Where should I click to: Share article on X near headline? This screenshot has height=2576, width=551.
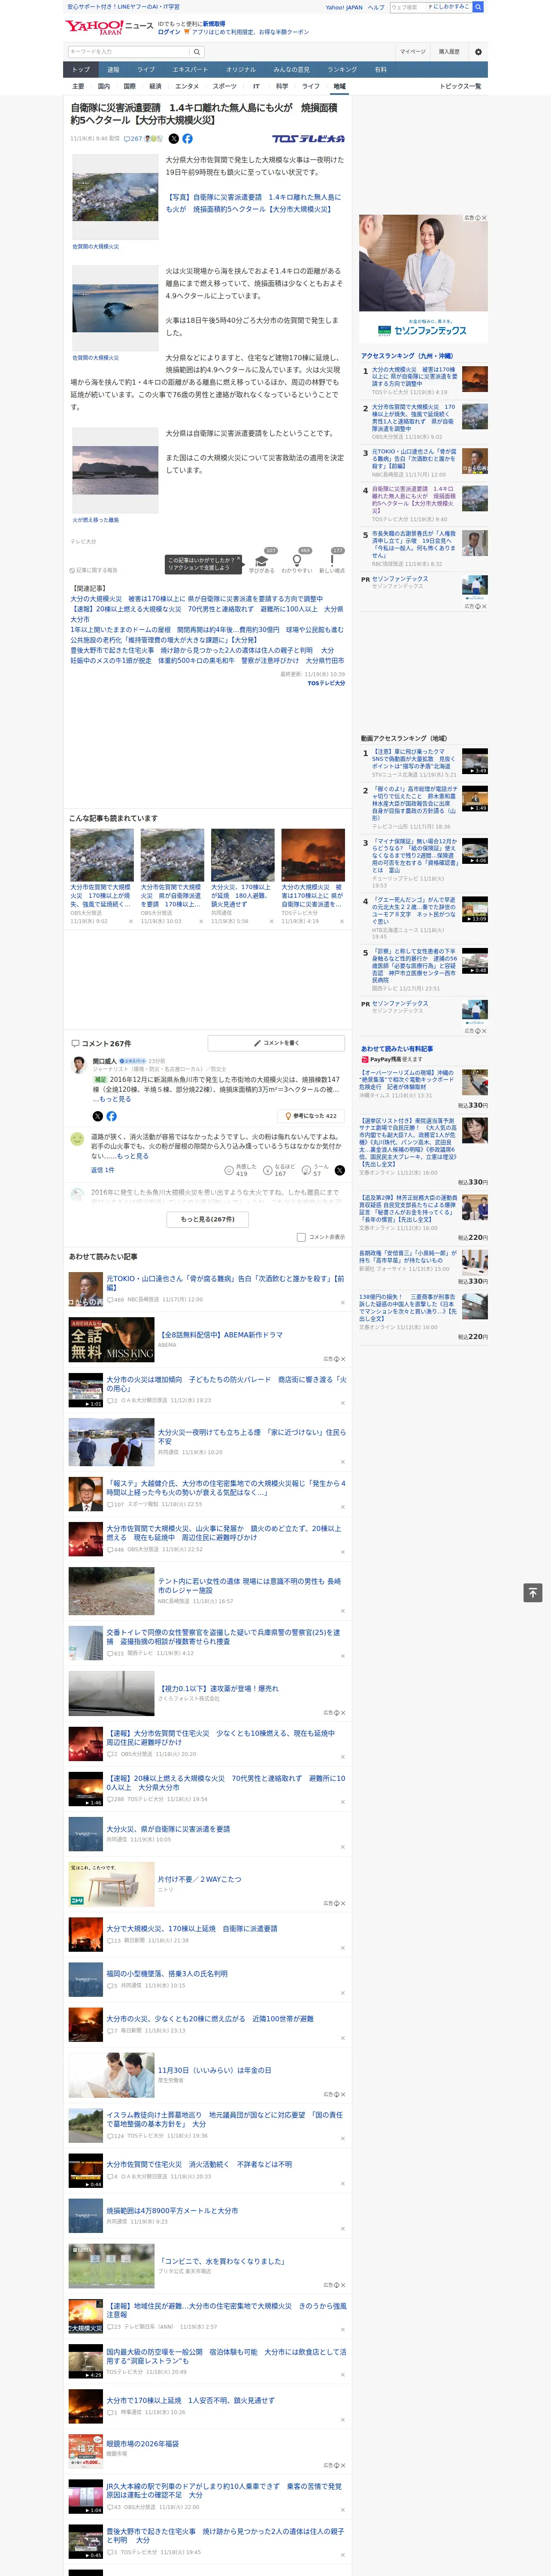174,139
